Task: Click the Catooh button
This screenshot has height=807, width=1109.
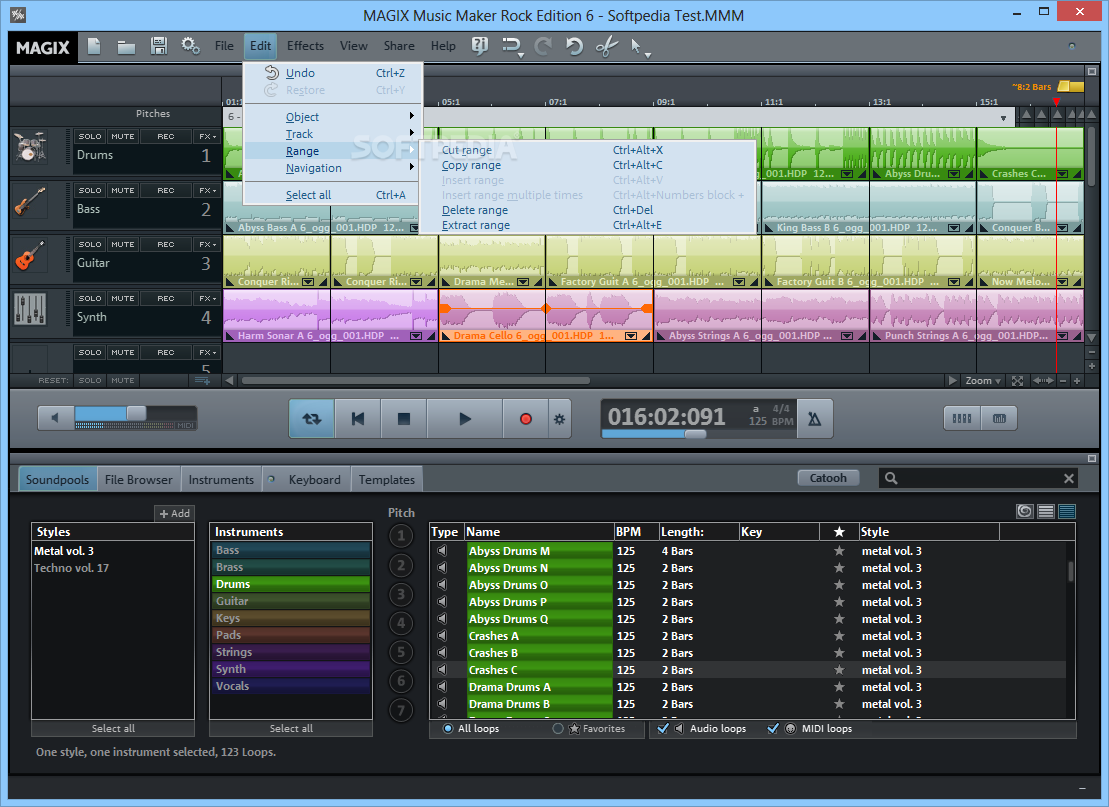Action: (x=828, y=477)
